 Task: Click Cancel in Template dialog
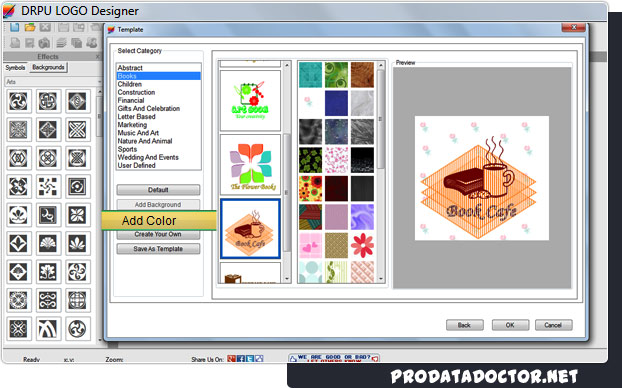[x=553, y=325]
